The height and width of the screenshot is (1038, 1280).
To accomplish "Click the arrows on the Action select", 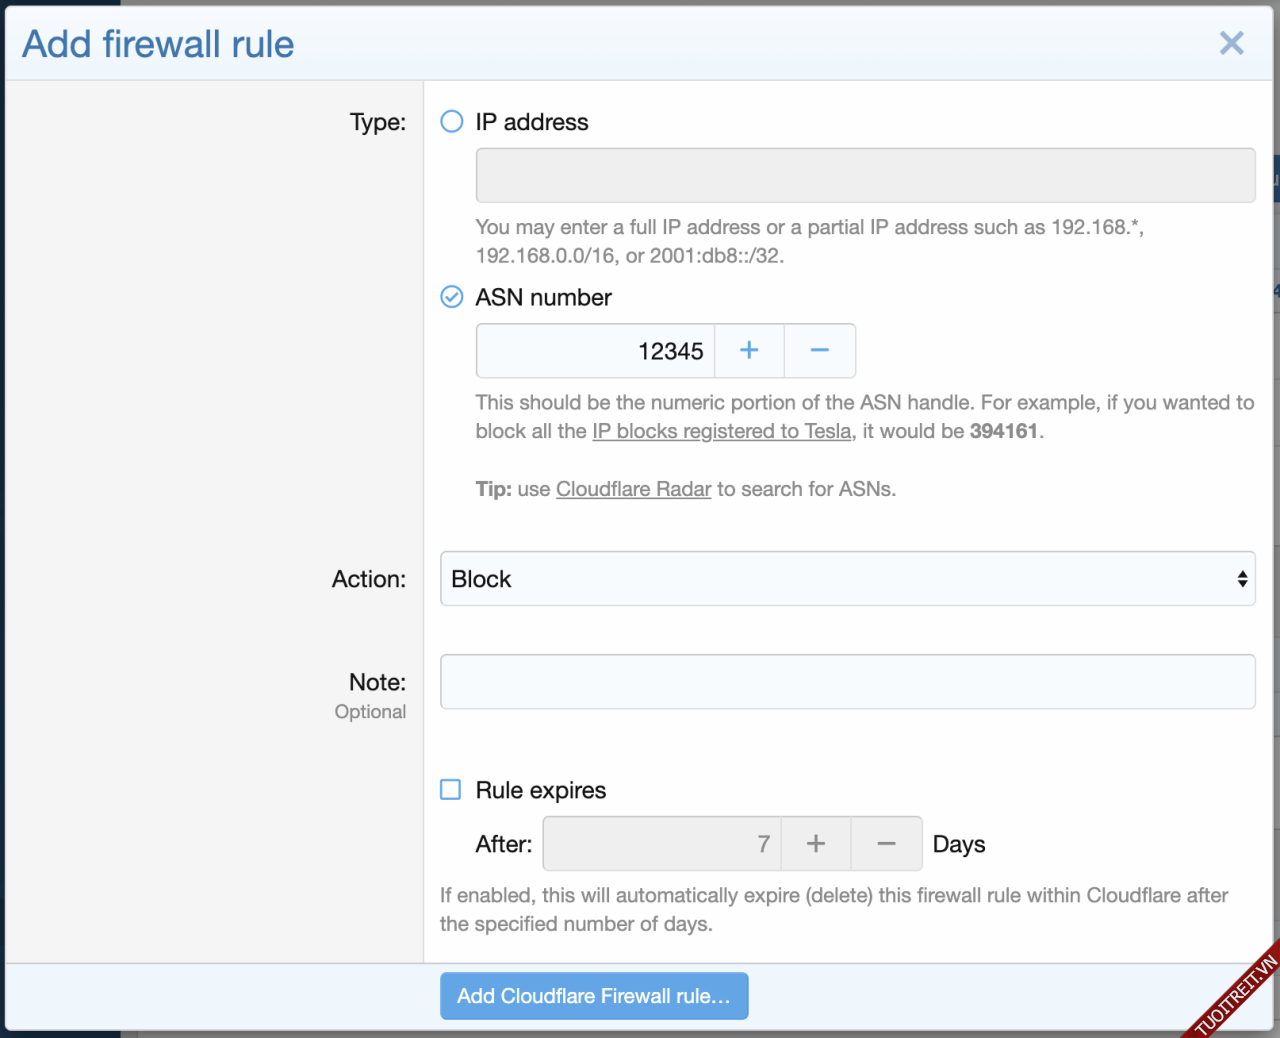I will click(x=1242, y=579).
